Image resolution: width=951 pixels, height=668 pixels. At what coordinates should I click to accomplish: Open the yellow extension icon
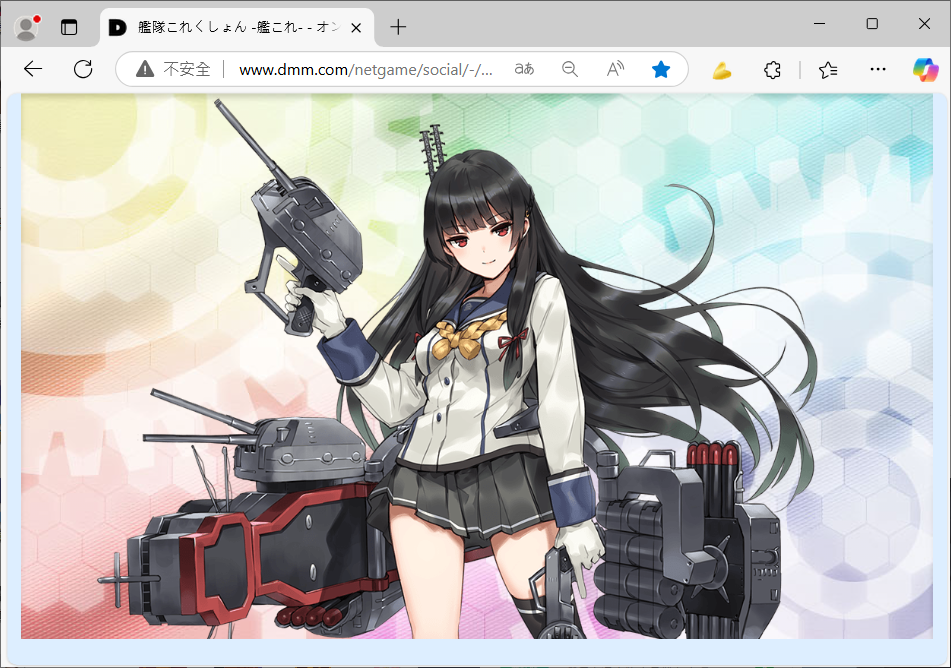722,71
